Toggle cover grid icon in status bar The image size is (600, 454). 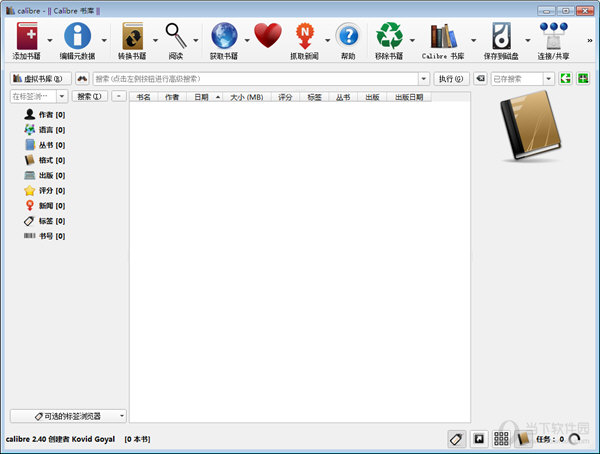point(501,439)
